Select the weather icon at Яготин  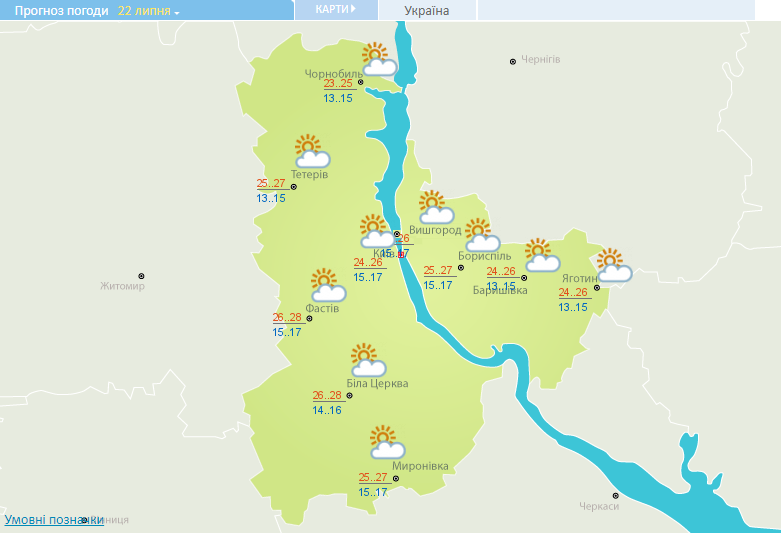pos(613,265)
